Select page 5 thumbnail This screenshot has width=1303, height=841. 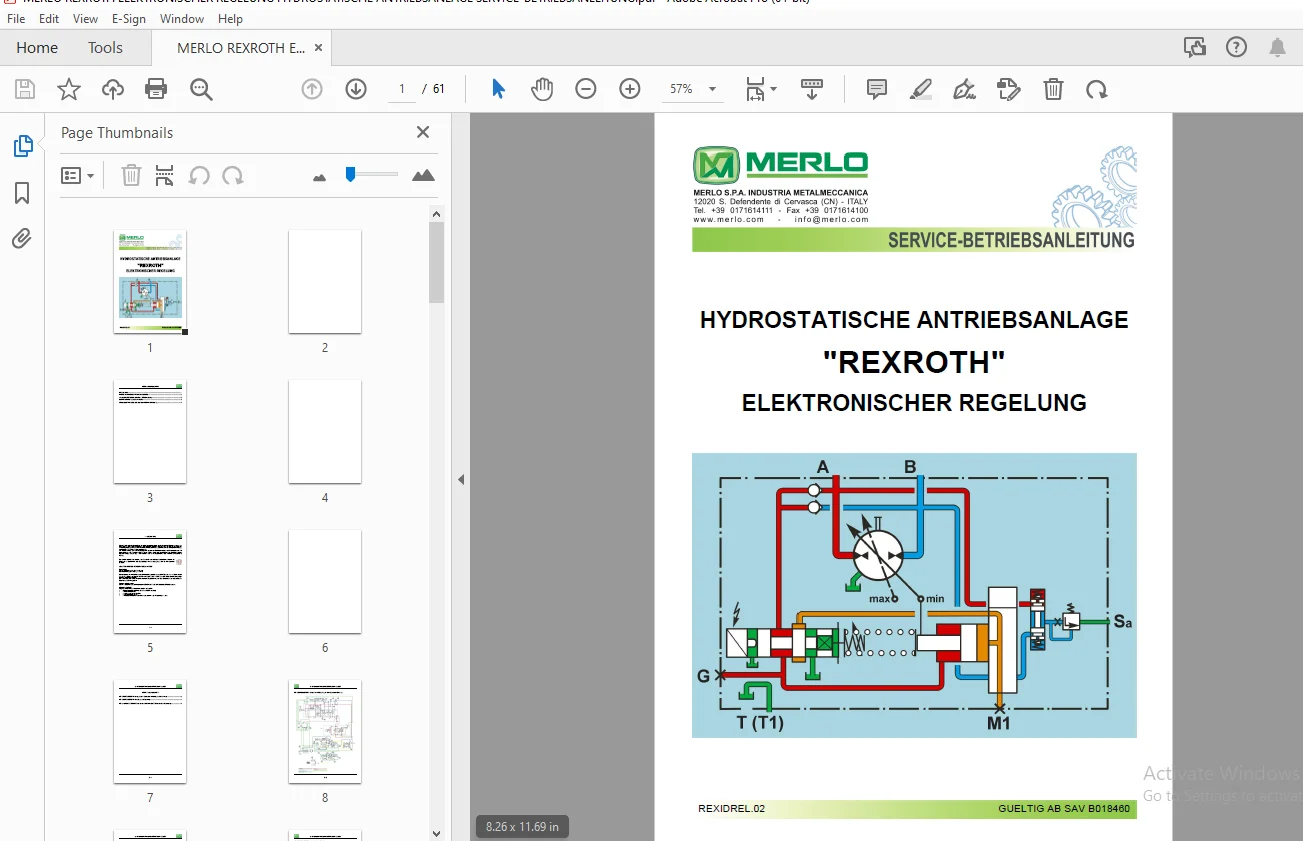tap(150, 582)
